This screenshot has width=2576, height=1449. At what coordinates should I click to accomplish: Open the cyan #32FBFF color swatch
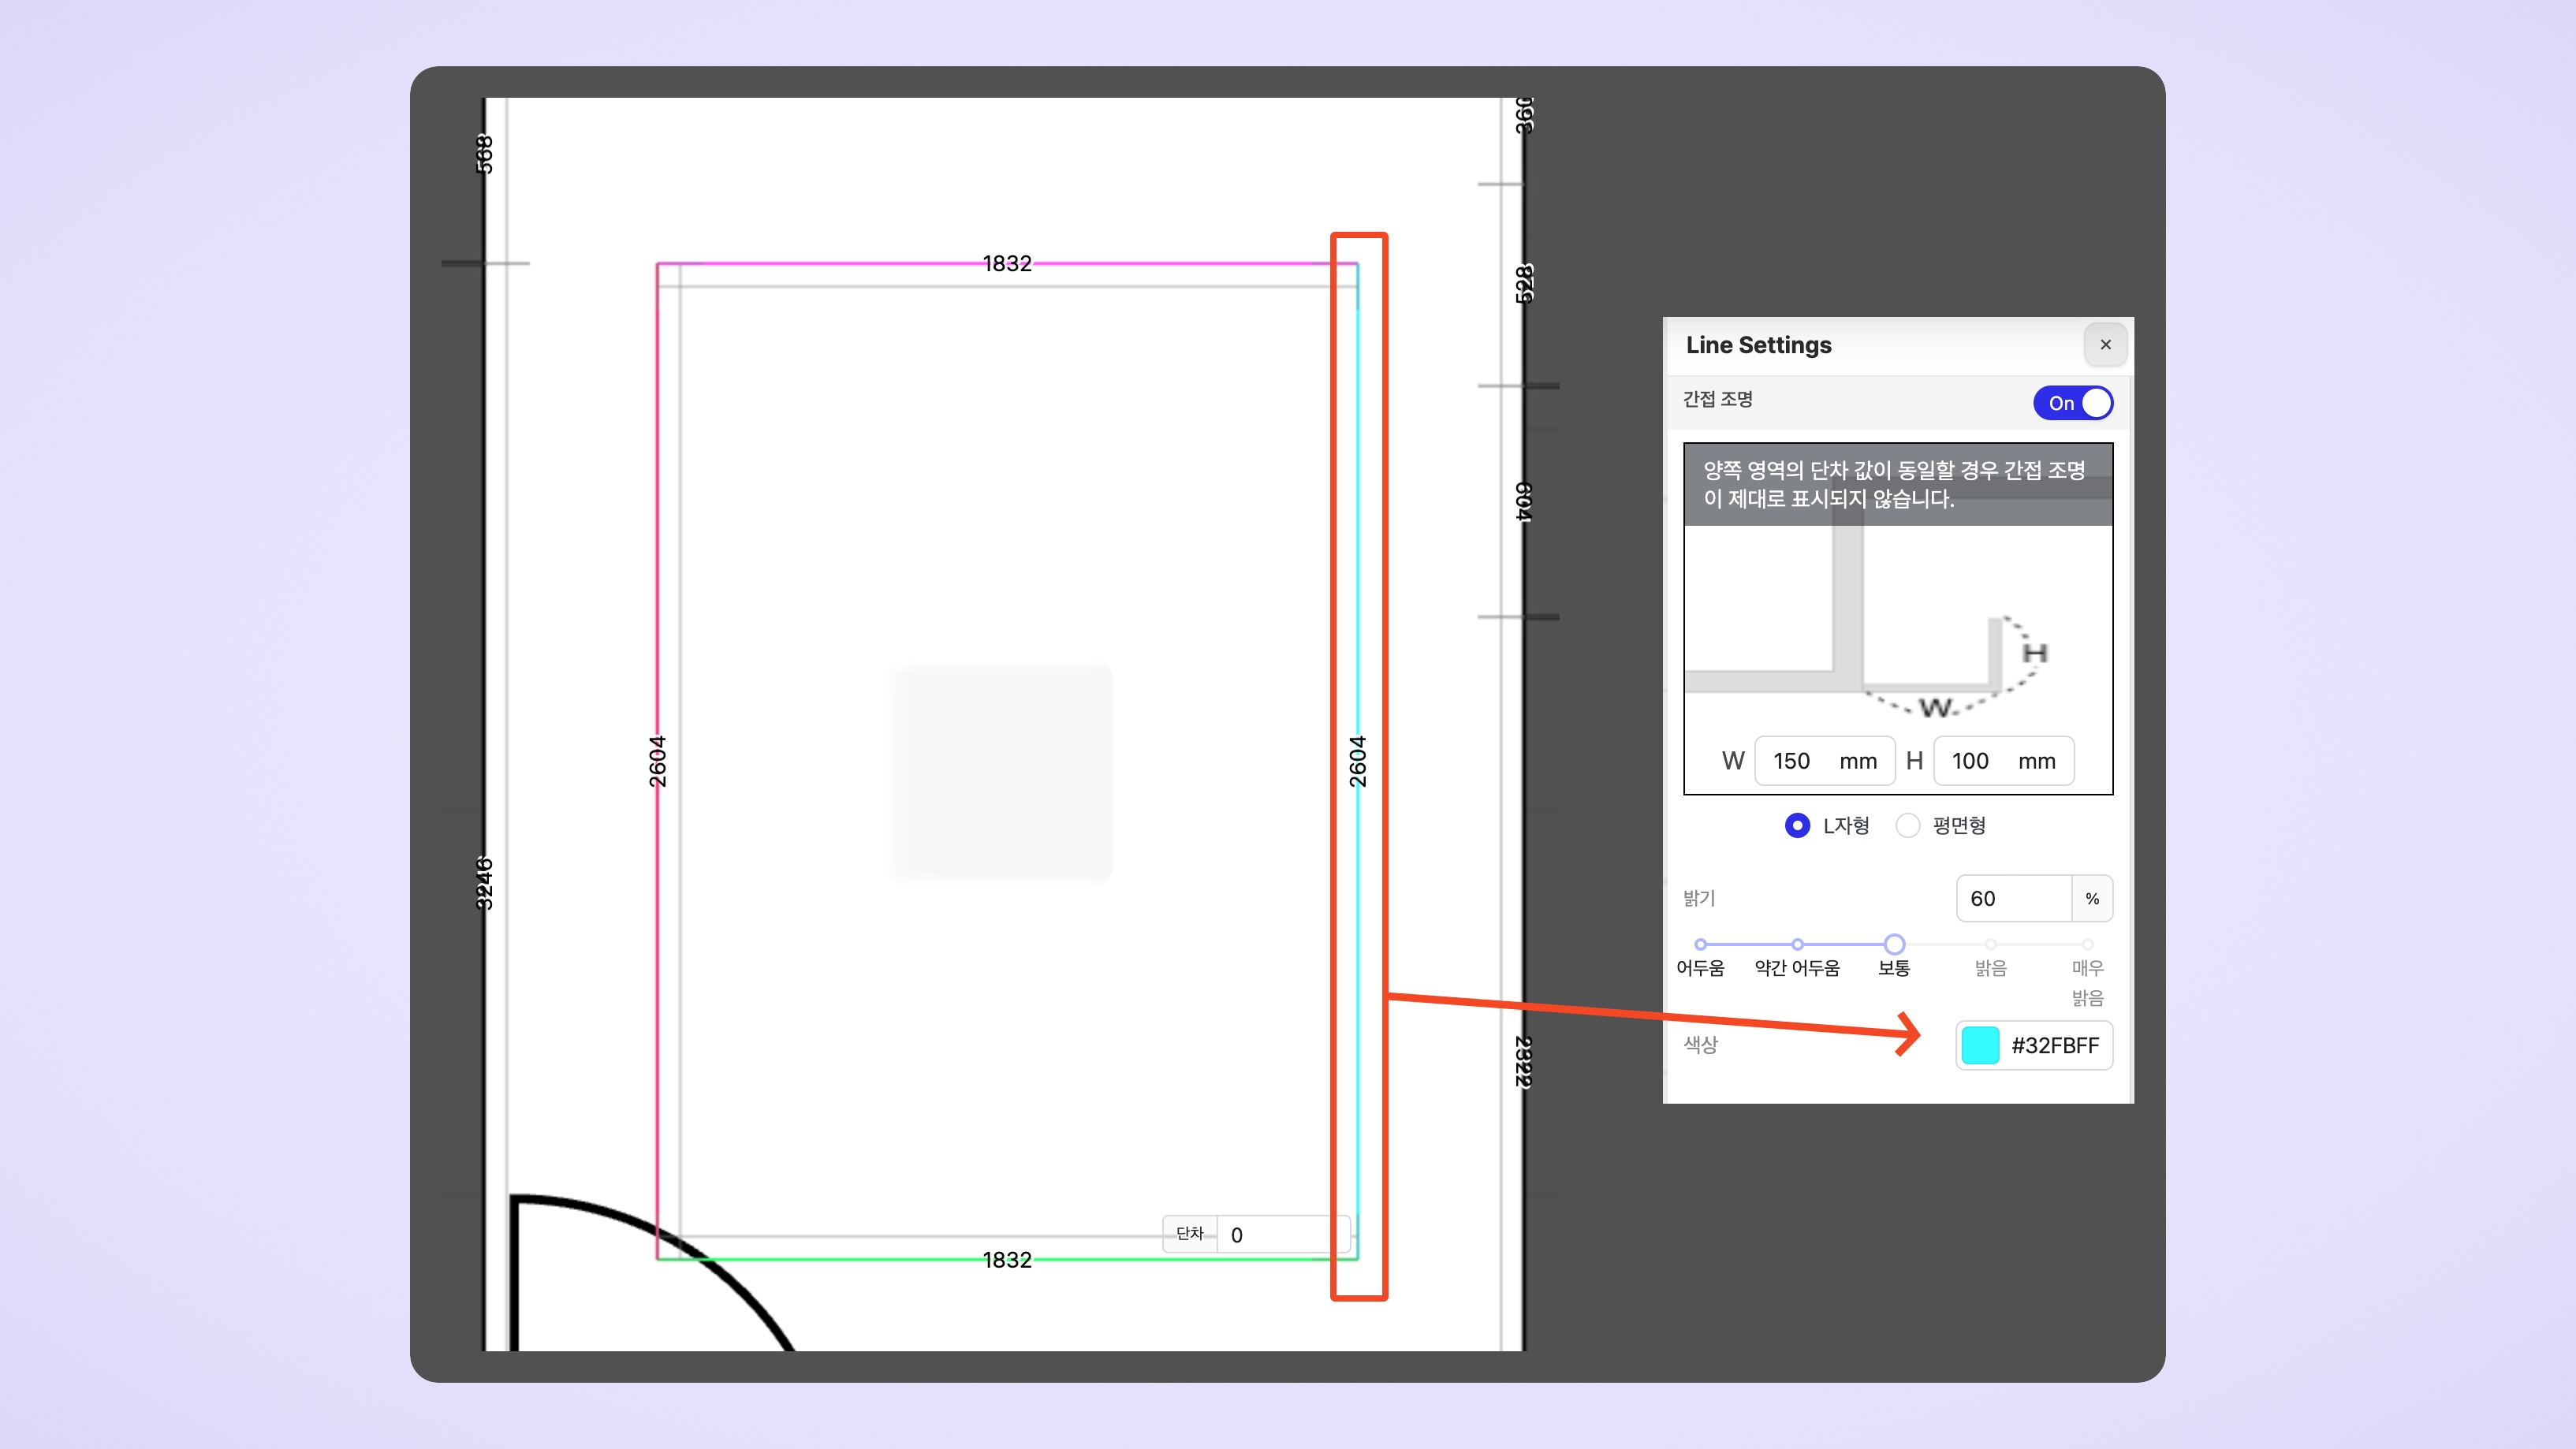tap(1980, 1045)
